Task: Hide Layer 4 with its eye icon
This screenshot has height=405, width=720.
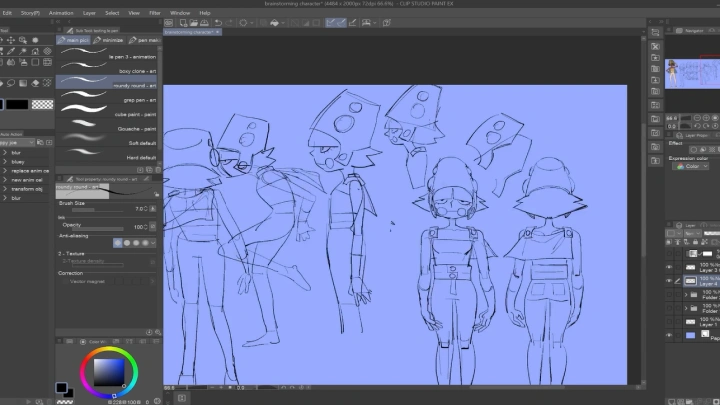Action: (669, 281)
